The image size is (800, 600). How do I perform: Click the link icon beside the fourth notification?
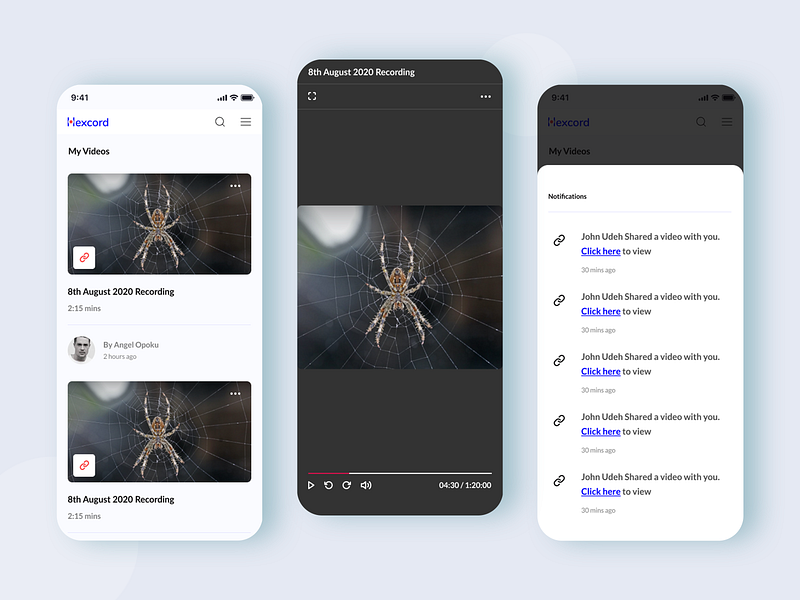tap(559, 420)
